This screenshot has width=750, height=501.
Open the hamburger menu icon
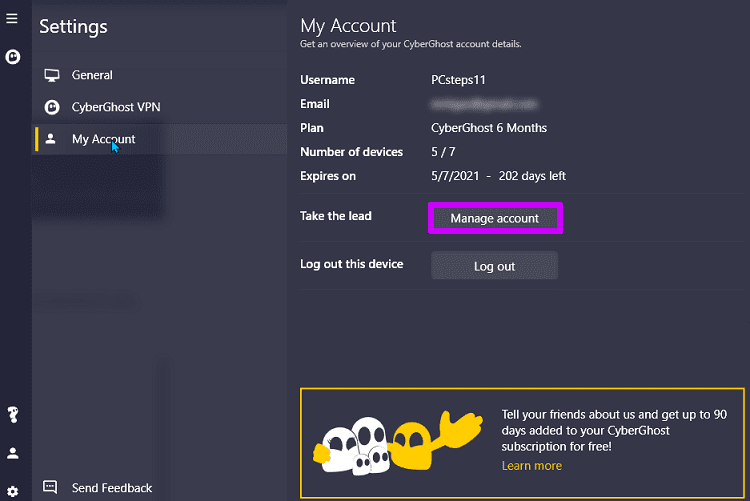coord(12,19)
